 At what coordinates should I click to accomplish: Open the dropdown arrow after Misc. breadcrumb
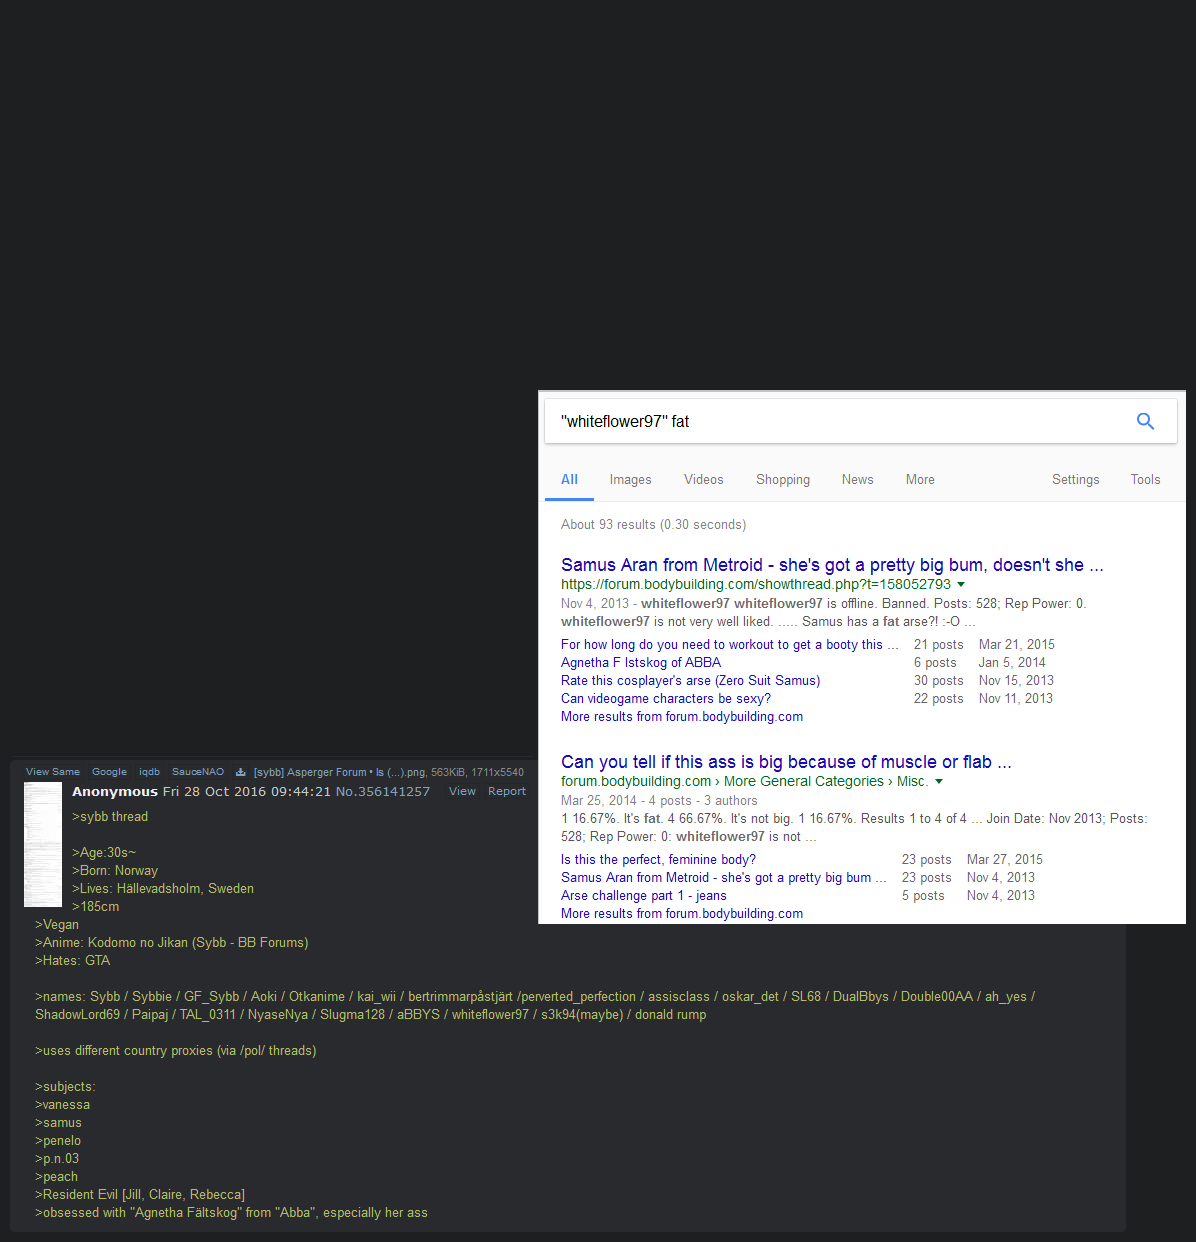pos(938,782)
